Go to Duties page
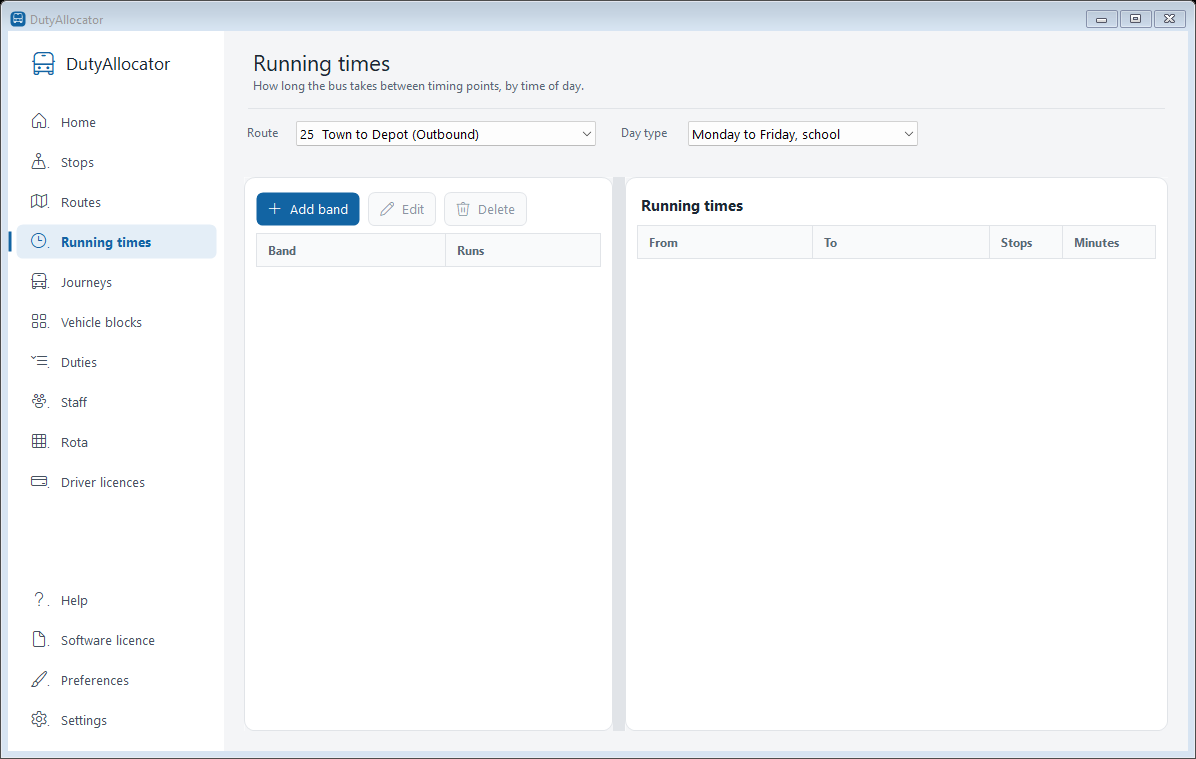 coord(116,362)
